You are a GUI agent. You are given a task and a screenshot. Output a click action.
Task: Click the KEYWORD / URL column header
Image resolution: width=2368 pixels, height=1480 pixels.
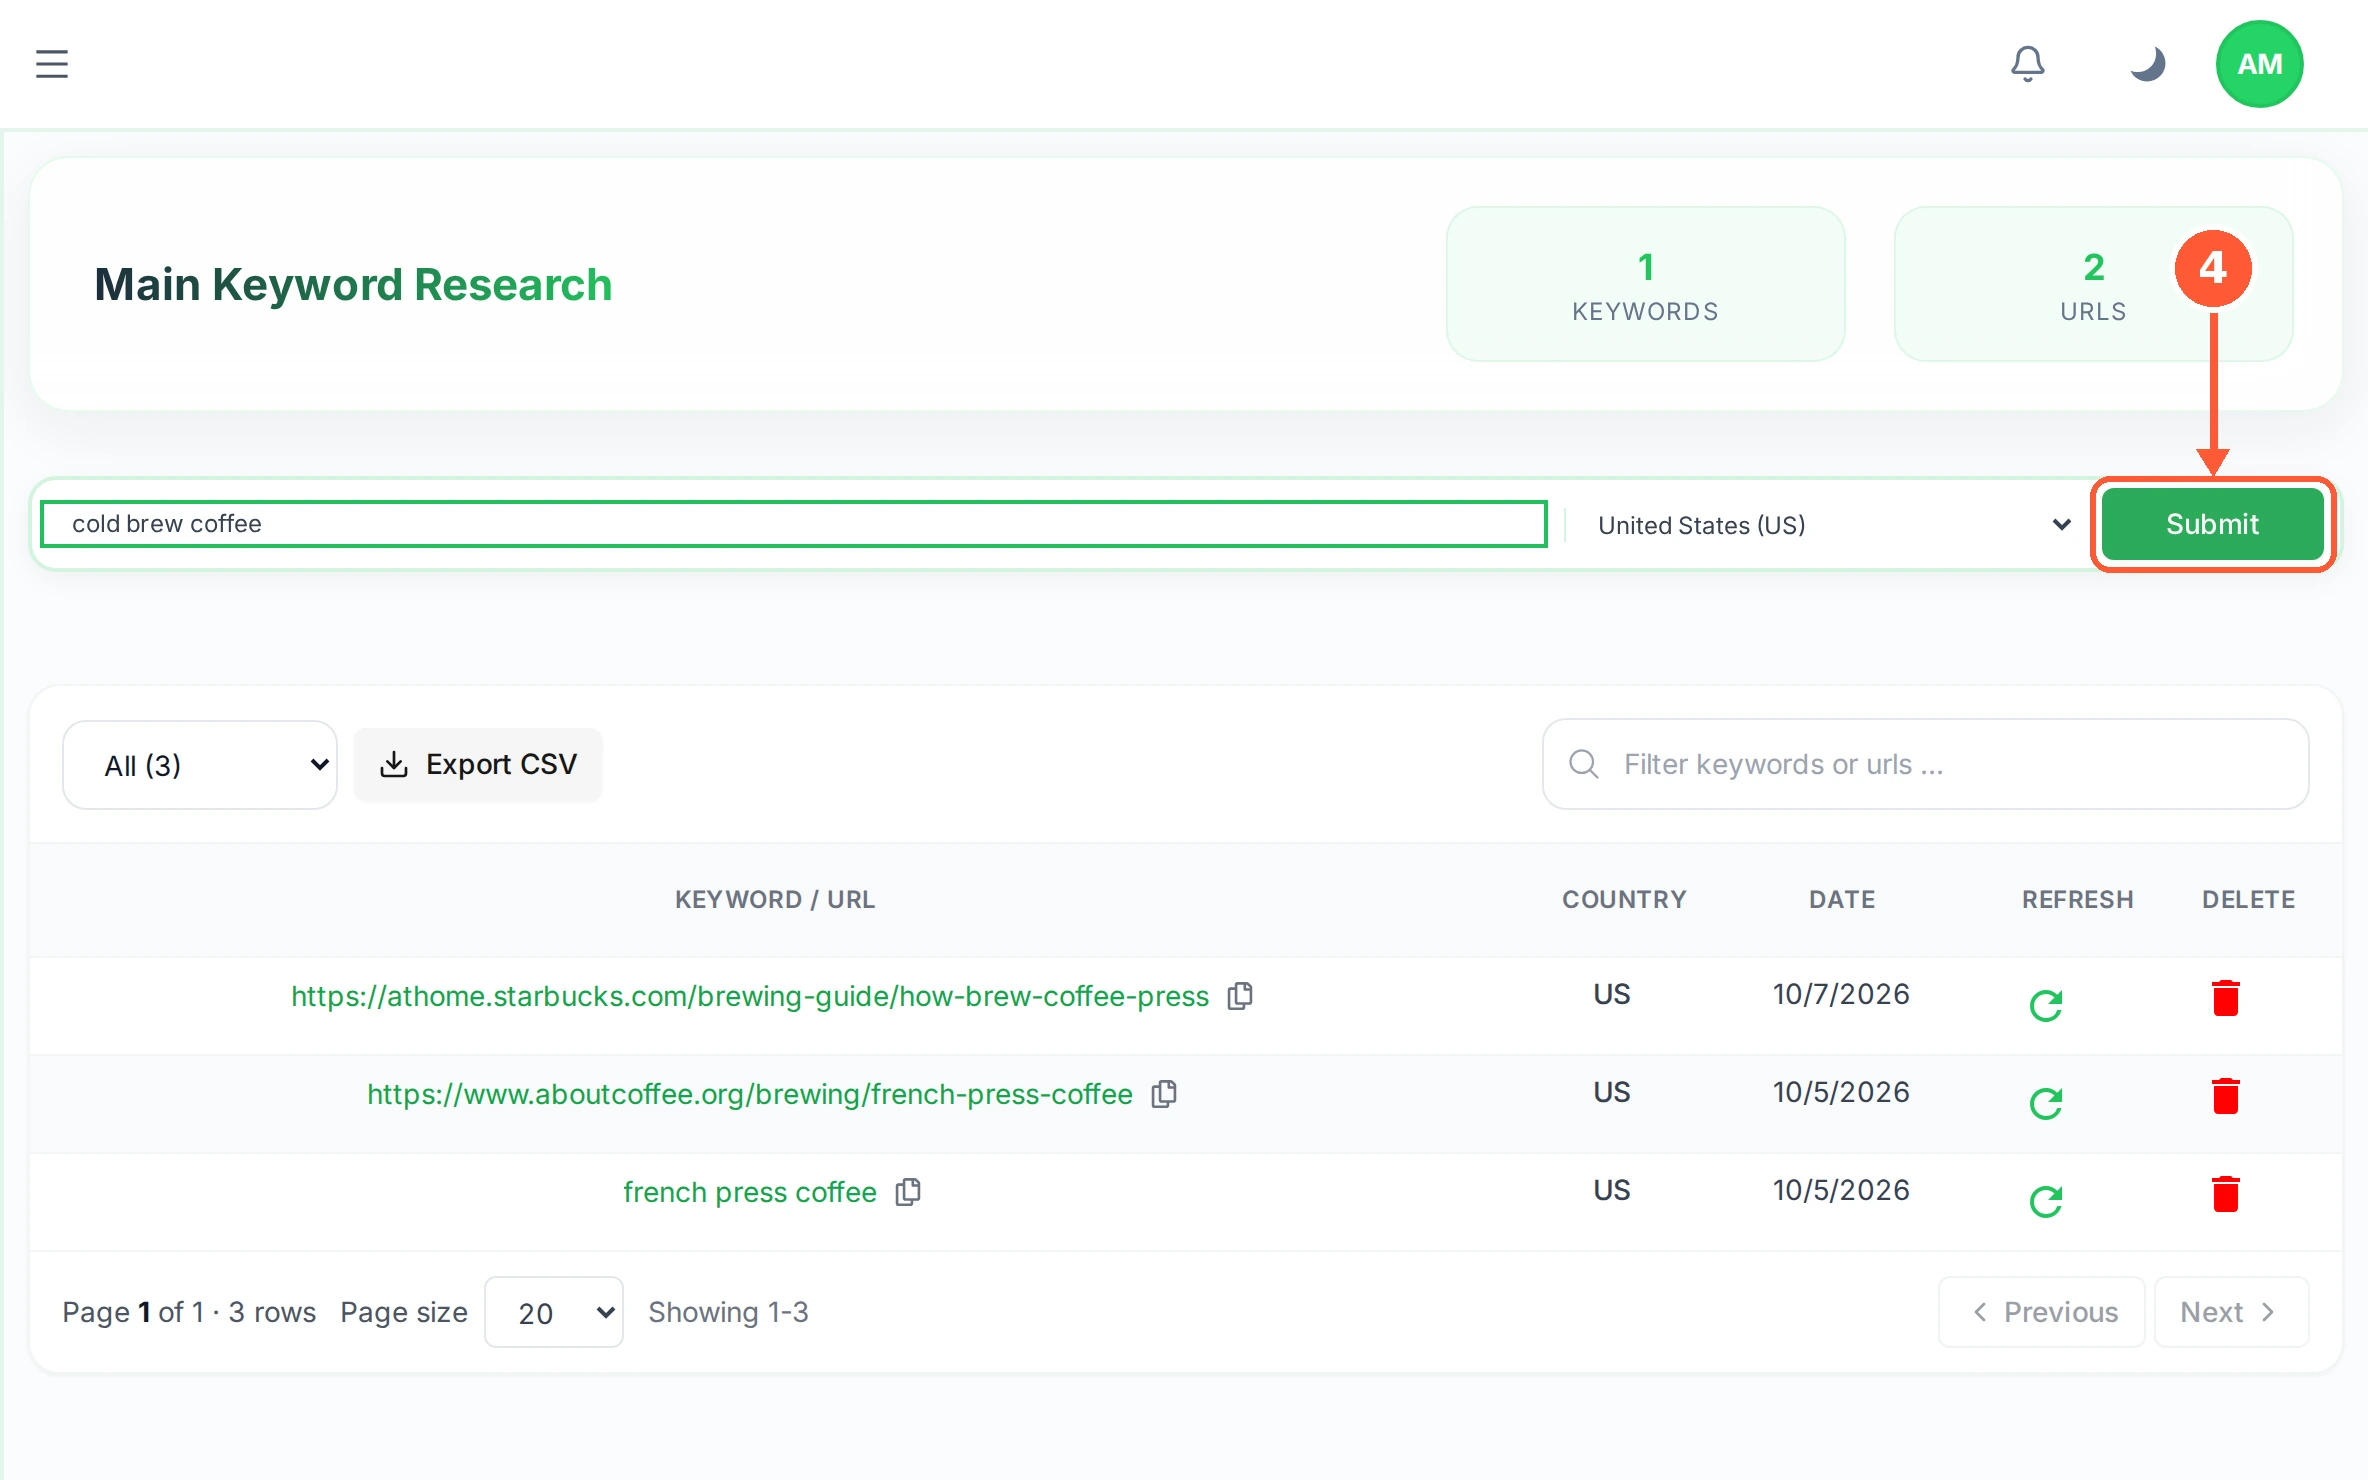point(775,899)
